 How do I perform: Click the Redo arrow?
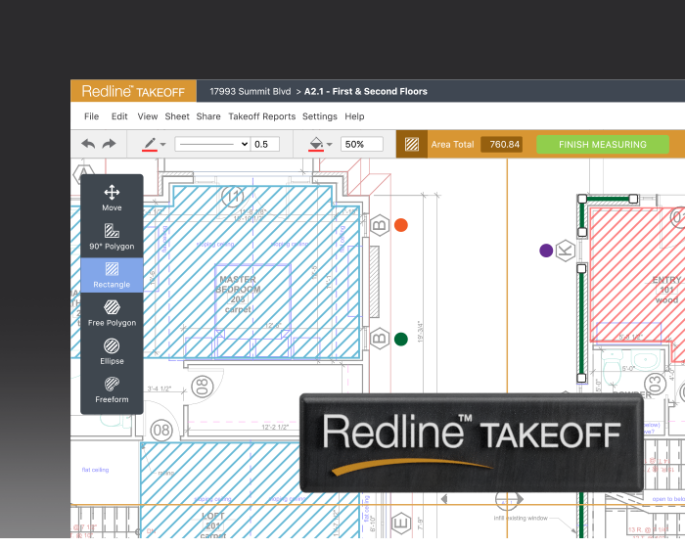[x=109, y=144]
